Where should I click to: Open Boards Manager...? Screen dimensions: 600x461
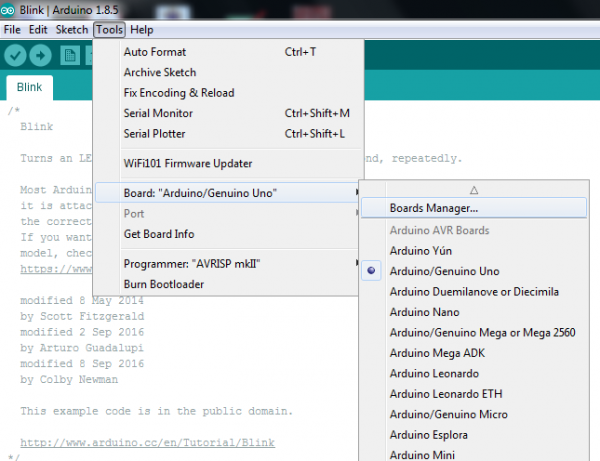pos(474,208)
